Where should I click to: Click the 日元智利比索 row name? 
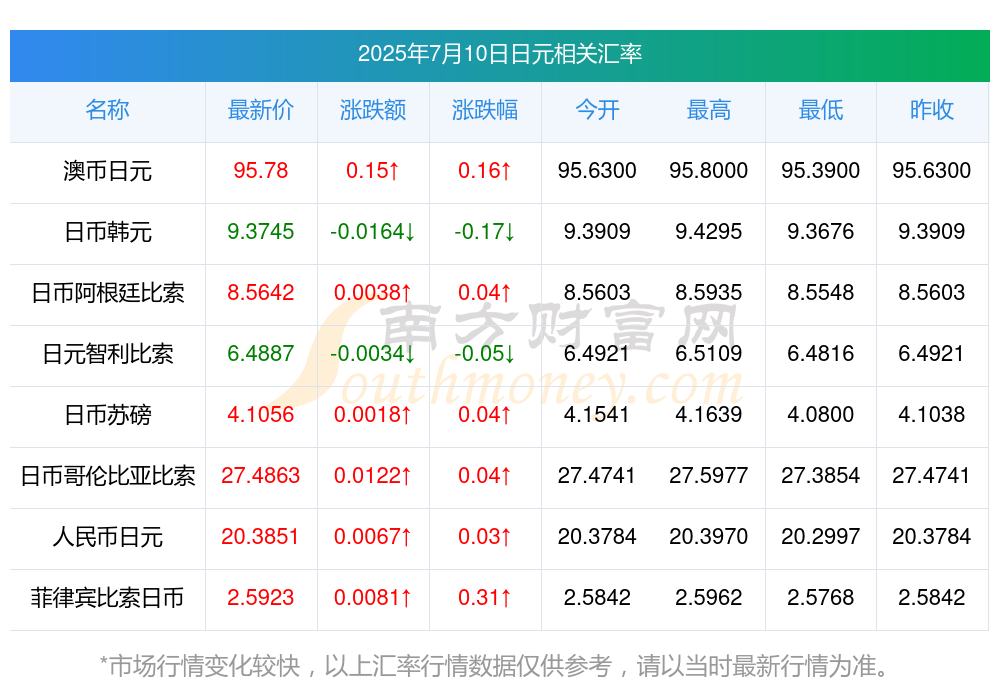[x=107, y=353]
